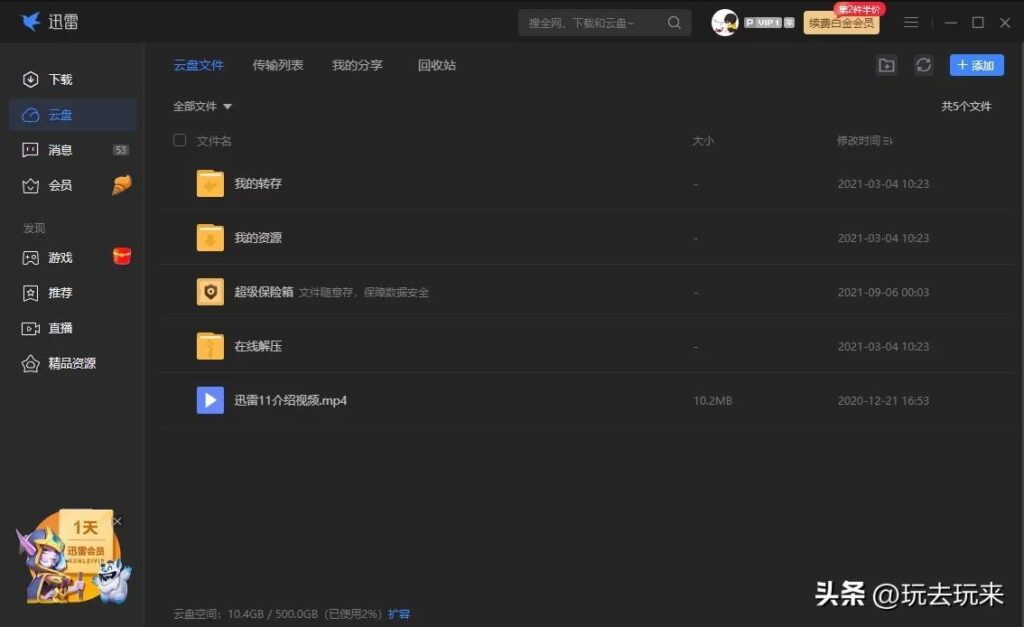Open the 消息 messages panel with badge

[57, 149]
